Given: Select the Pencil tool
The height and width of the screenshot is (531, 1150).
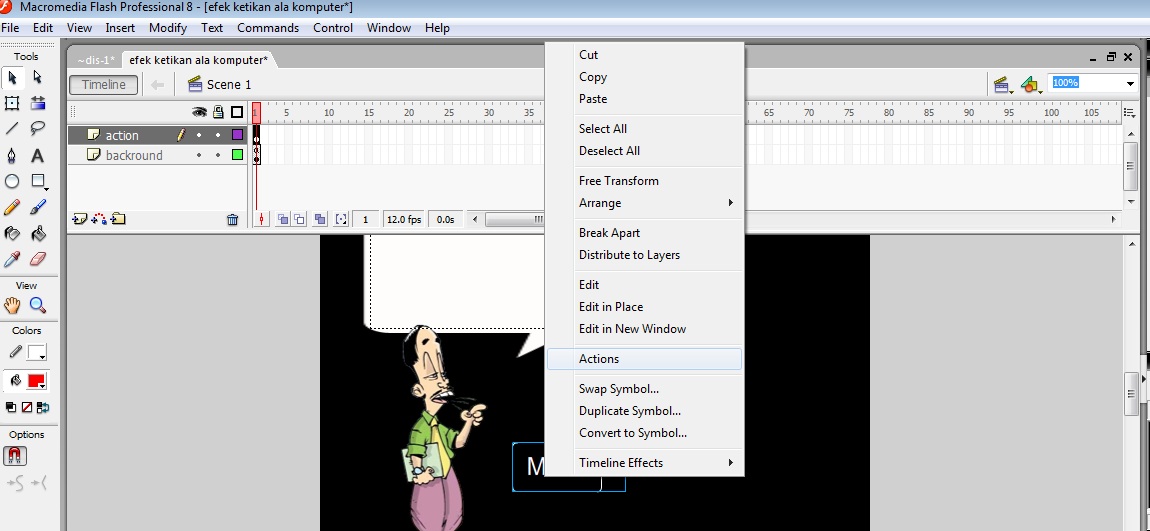Looking at the screenshot, I should [x=12, y=208].
